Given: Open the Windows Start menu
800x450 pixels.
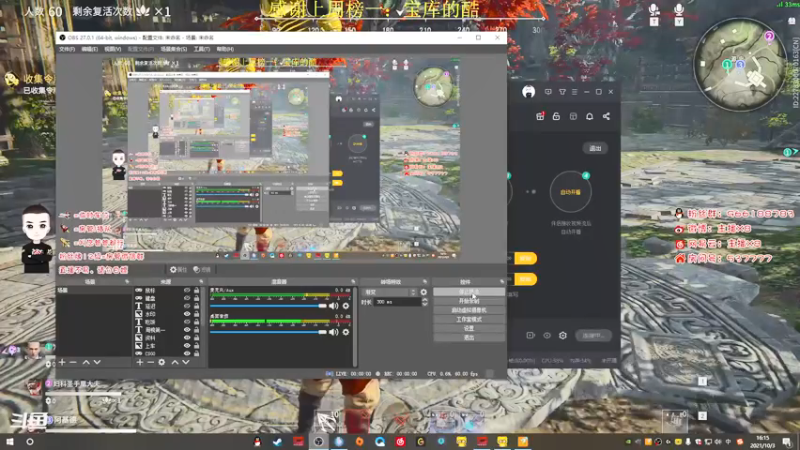Looking at the screenshot, I should pos(10,442).
